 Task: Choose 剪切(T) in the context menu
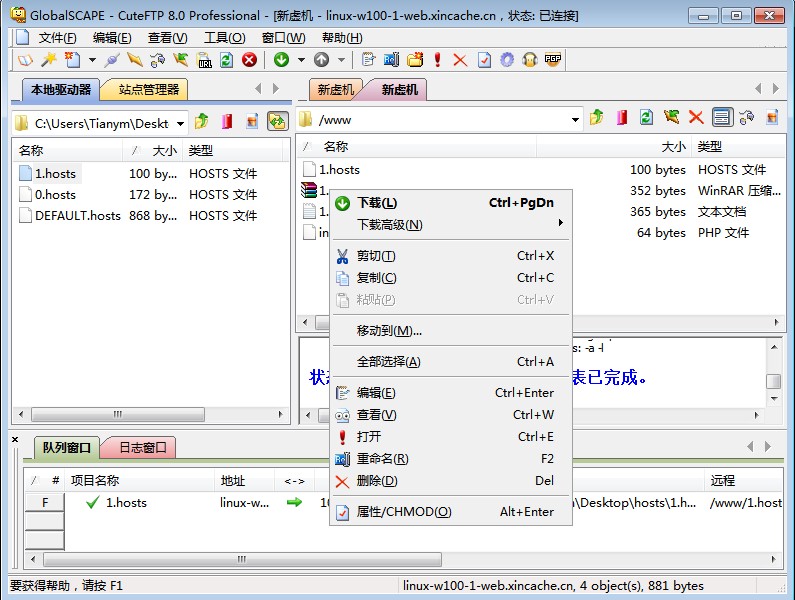[x=451, y=256]
